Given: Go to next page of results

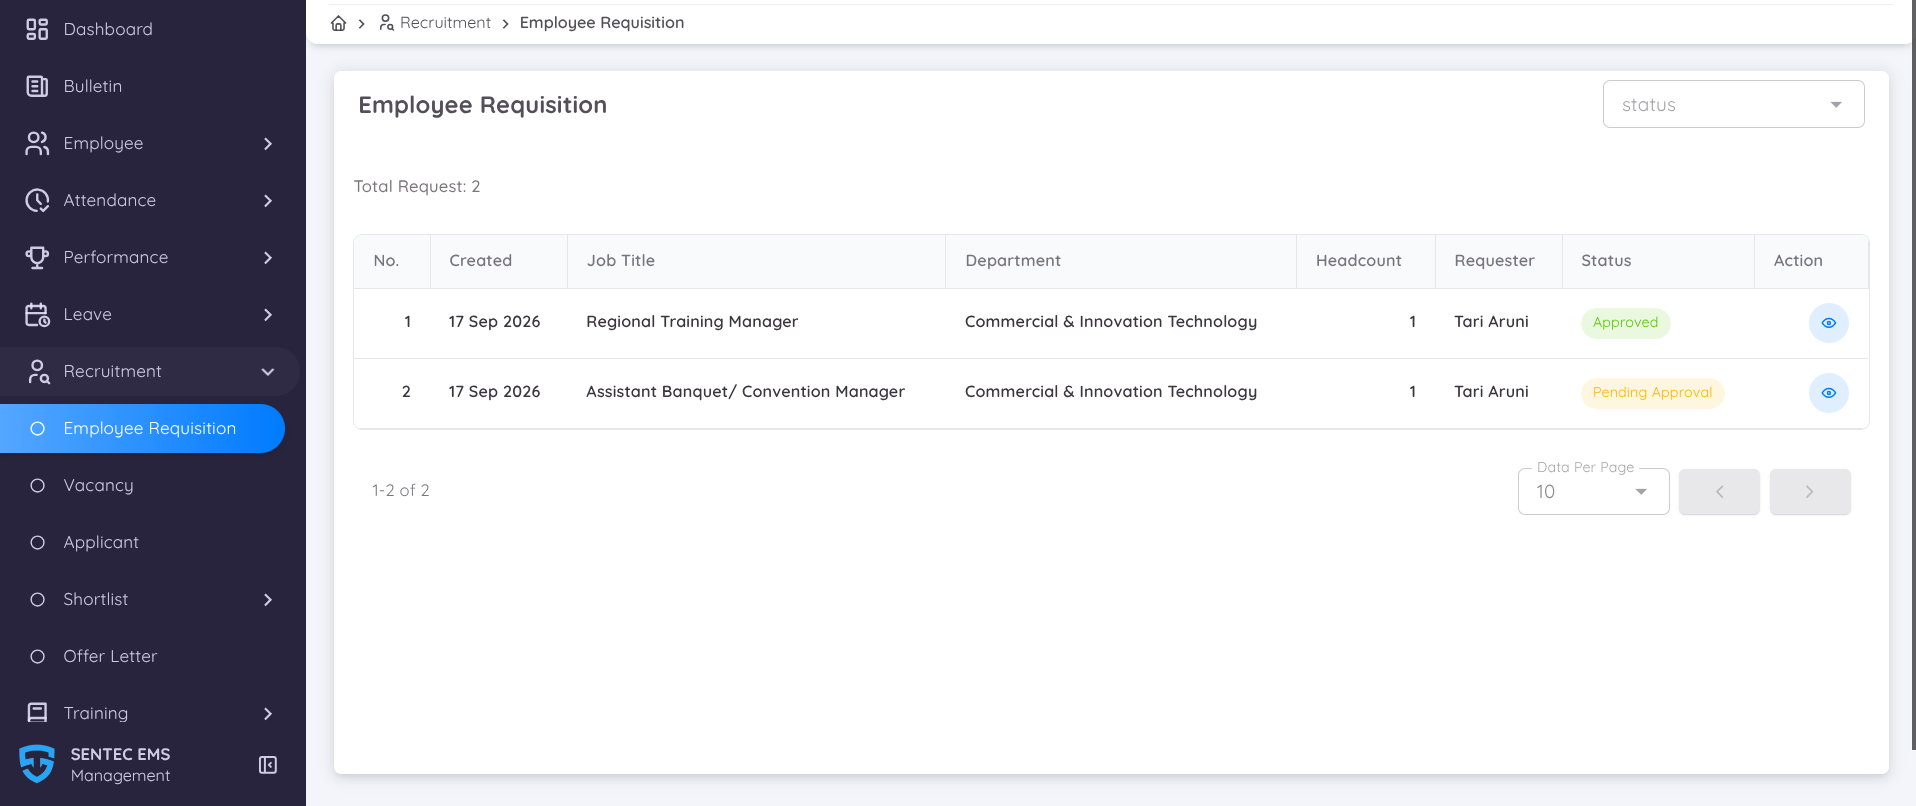Looking at the screenshot, I should (x=1810, y=492).
